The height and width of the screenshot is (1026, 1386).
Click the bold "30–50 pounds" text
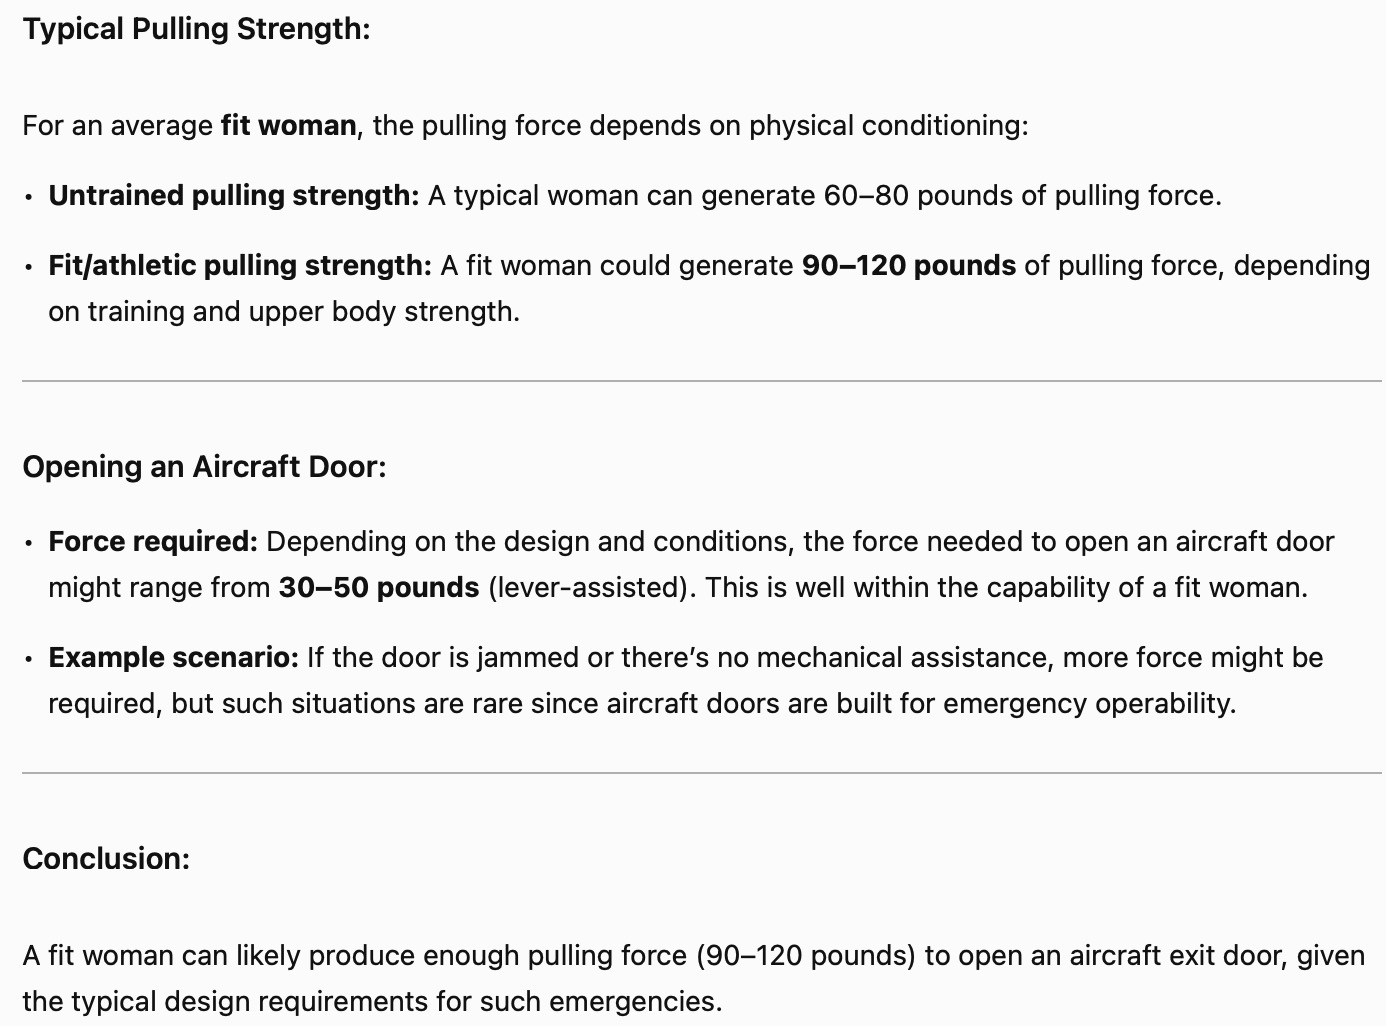pos(379,588)
